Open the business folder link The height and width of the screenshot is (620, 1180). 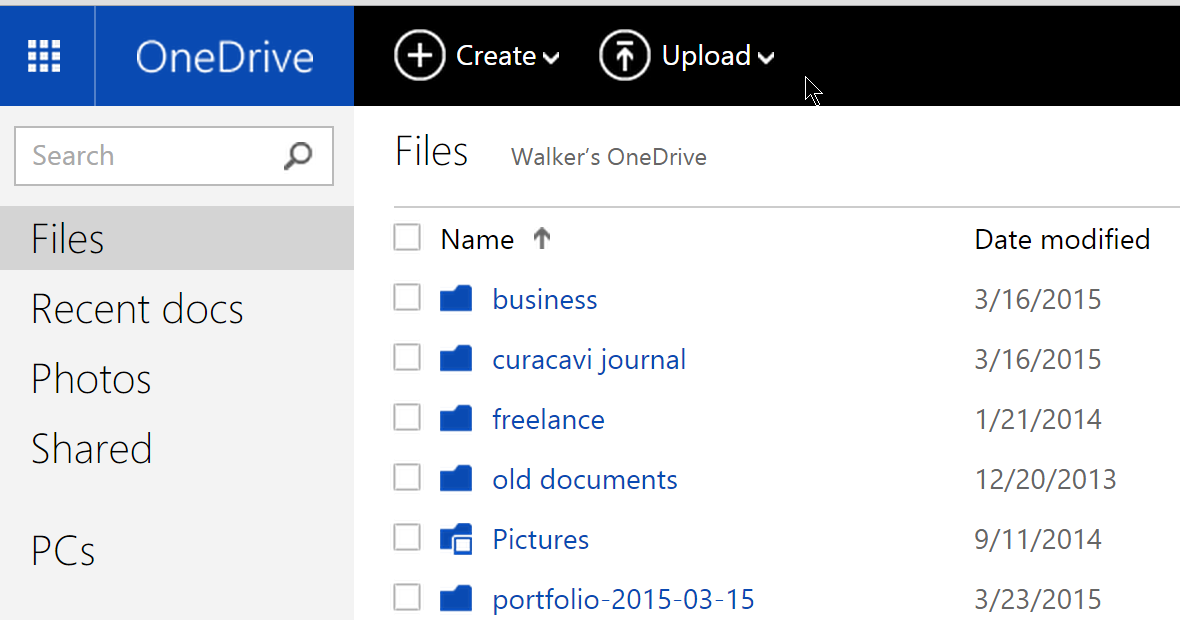point(545,299)
